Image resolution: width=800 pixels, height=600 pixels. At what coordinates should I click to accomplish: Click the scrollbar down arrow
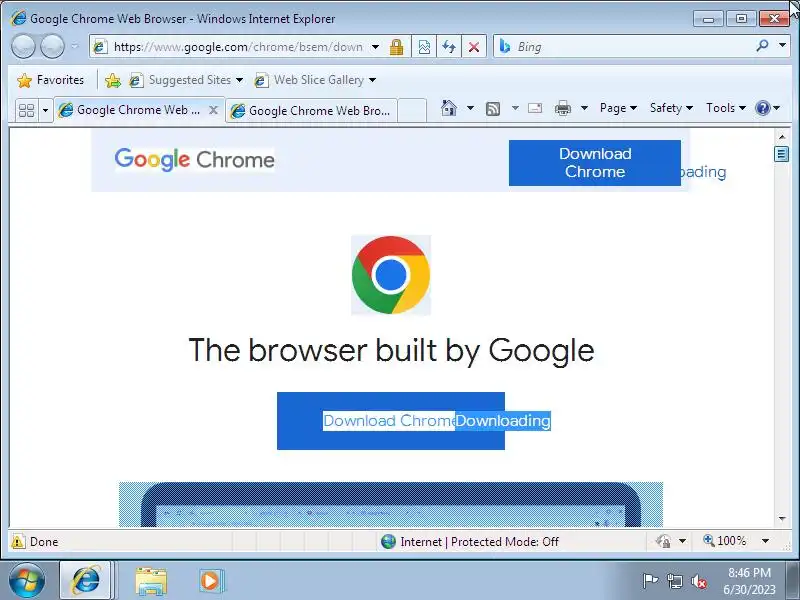coord(782,519)
